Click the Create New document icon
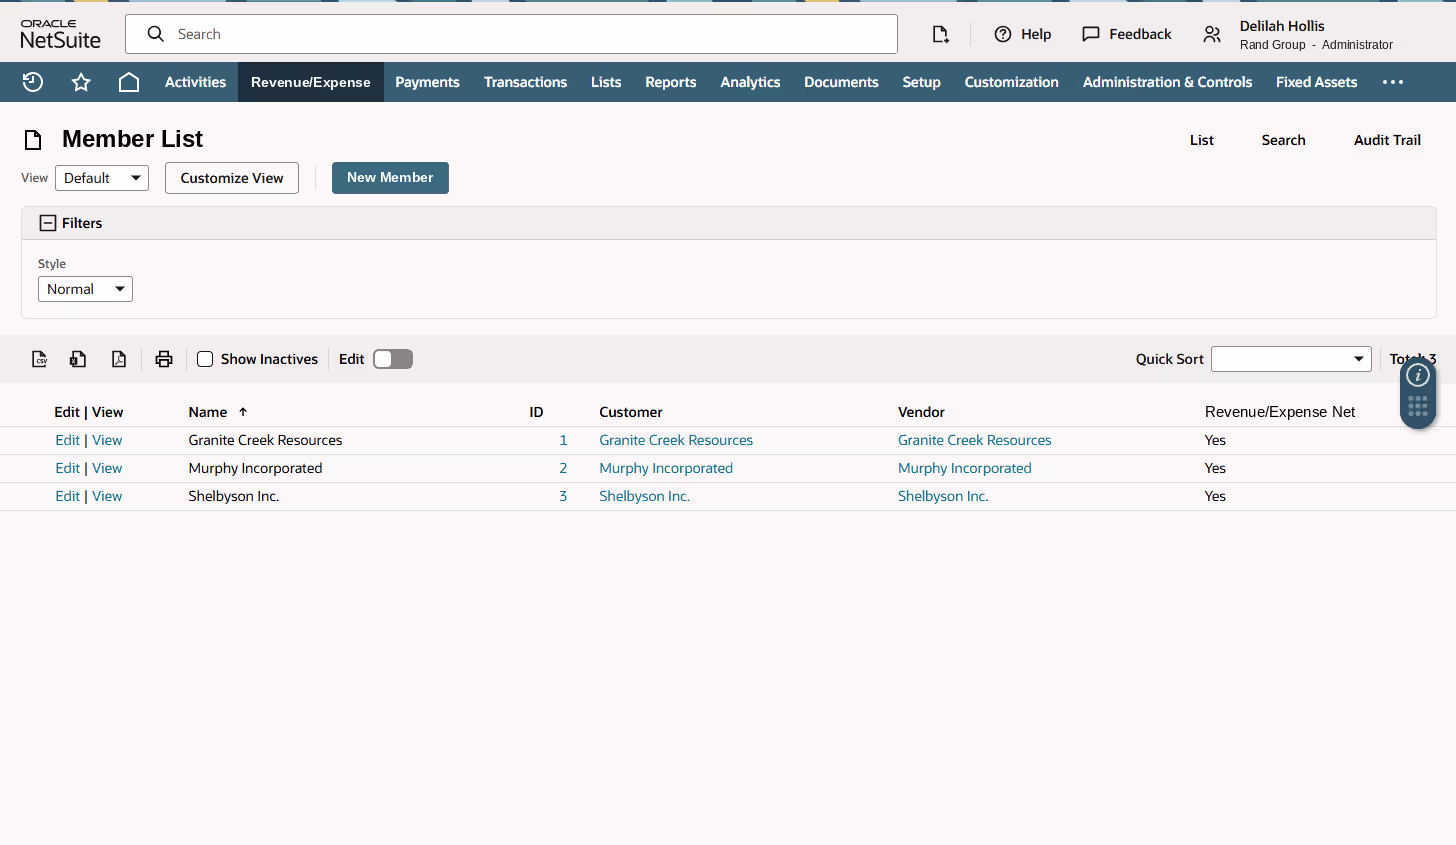The image size is (1456, 845). (940, 34)
